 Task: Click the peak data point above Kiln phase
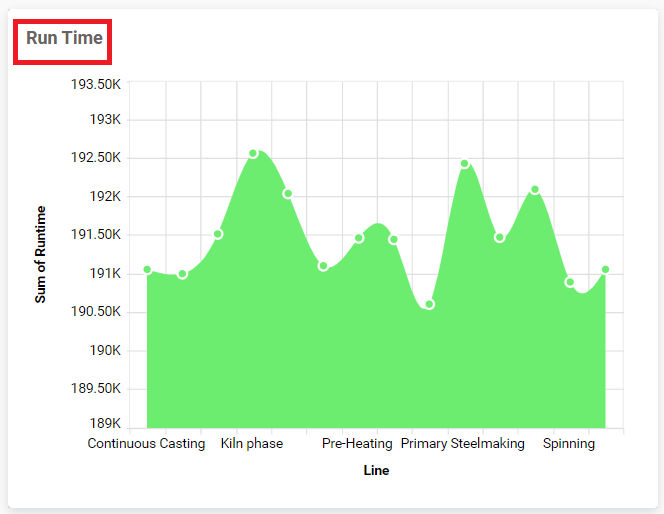pos(253,154)
